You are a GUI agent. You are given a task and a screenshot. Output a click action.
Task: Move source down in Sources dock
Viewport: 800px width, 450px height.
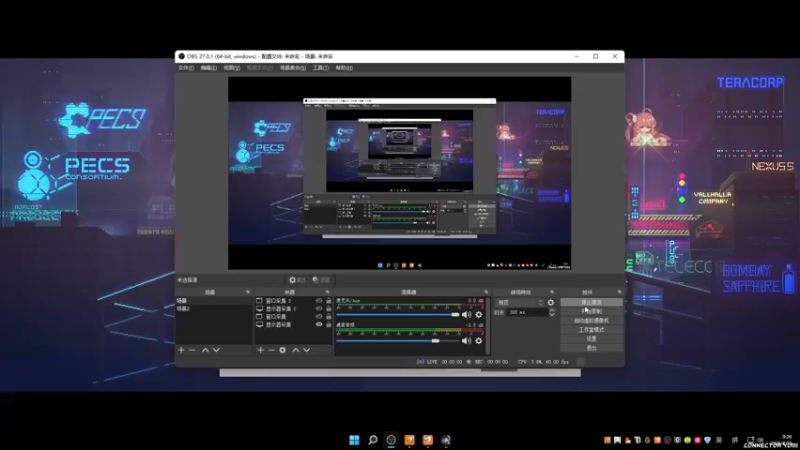click(307, 350)
